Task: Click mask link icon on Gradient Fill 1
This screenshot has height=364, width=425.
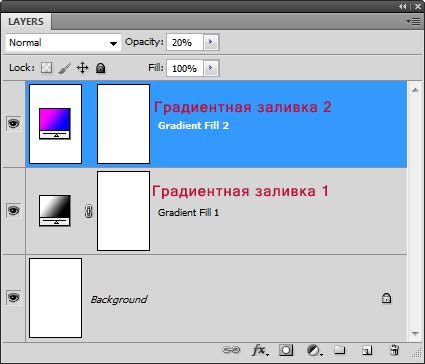Action: 88,211
